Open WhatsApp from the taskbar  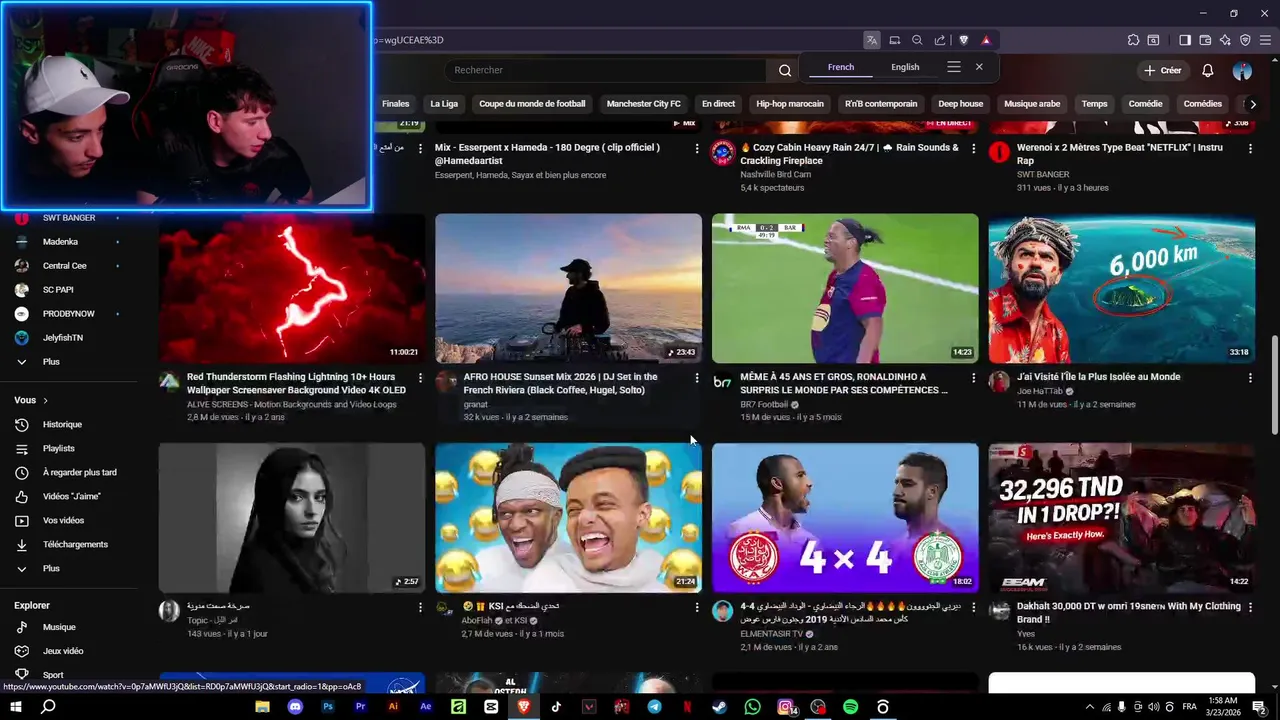point(753,707)
